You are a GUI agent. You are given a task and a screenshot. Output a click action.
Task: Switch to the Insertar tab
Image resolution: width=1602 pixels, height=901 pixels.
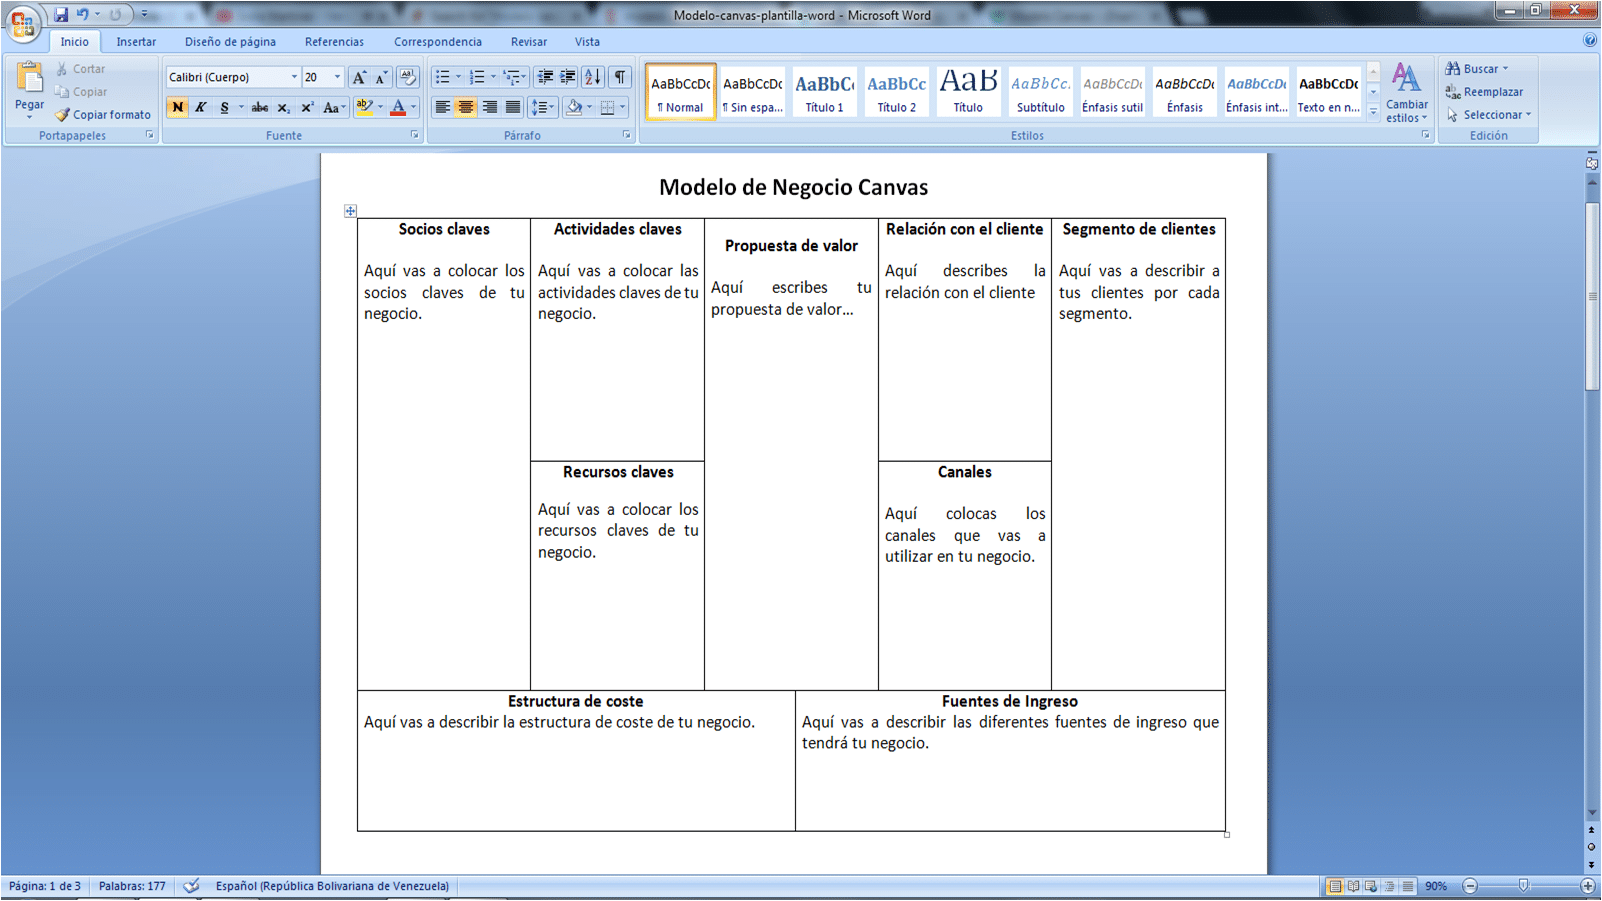(136, 42)
